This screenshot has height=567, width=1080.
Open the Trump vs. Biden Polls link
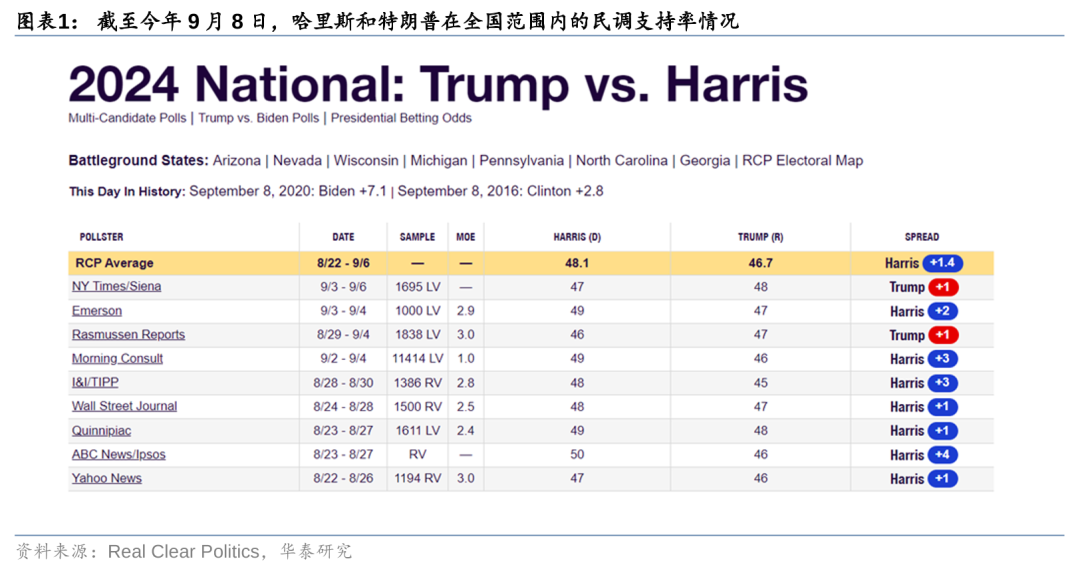pos(258,118)
